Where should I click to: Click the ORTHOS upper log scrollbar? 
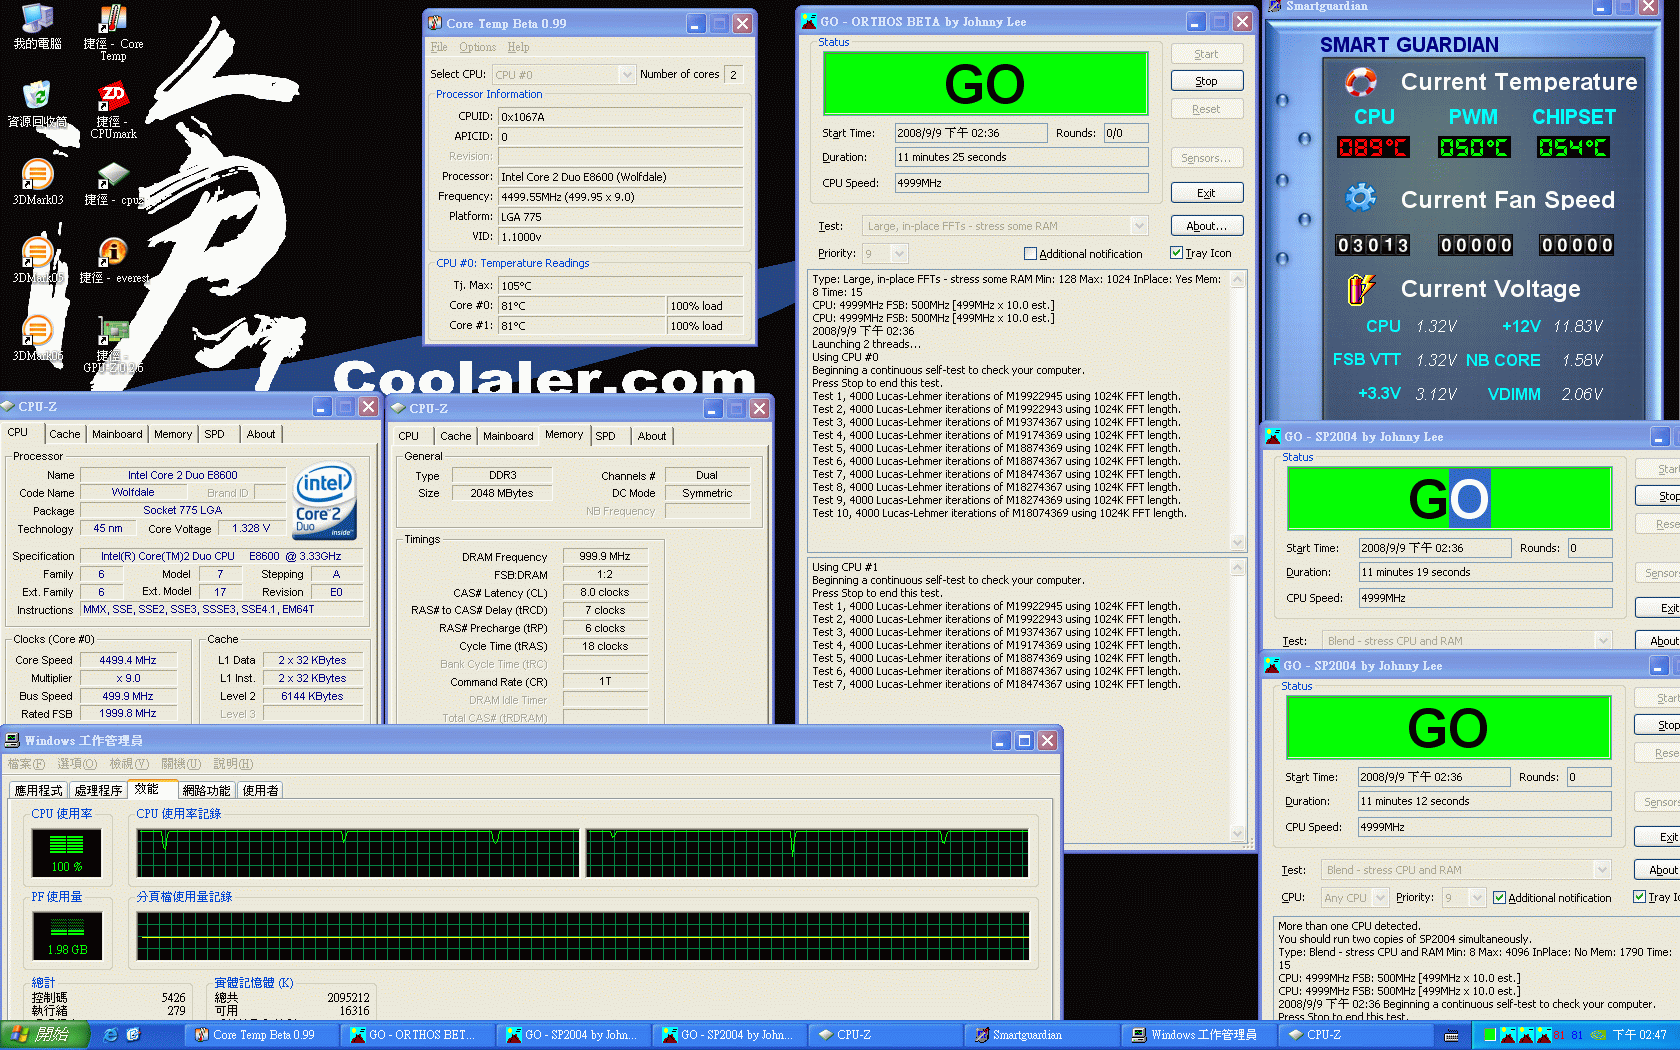coord(1237,411)
